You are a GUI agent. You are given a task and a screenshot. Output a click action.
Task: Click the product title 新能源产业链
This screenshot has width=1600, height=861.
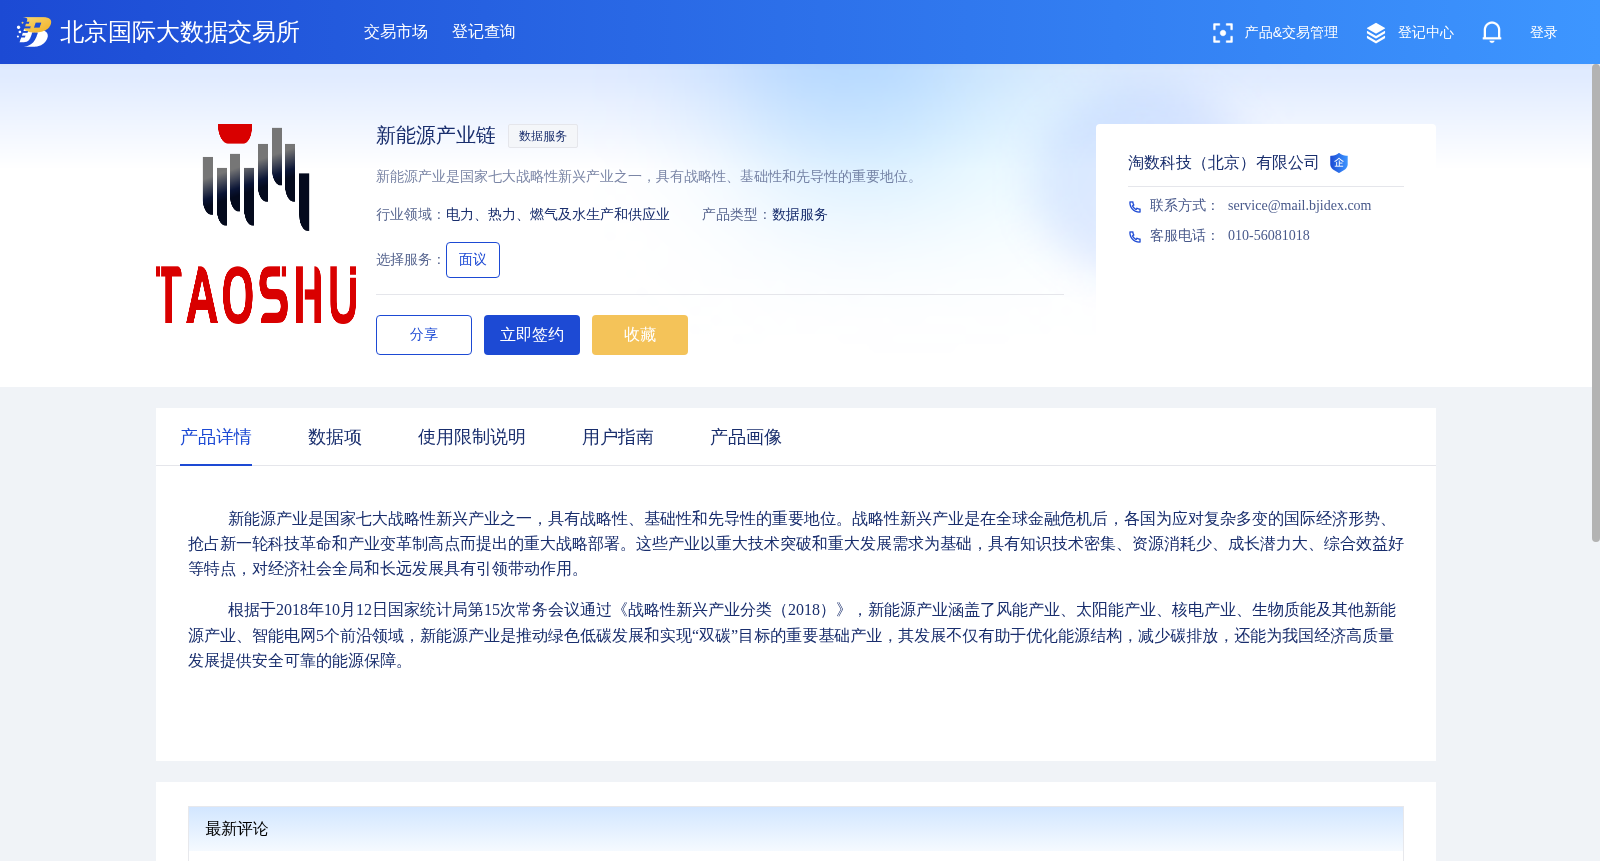pyautogui.click(x=436, y=136)
